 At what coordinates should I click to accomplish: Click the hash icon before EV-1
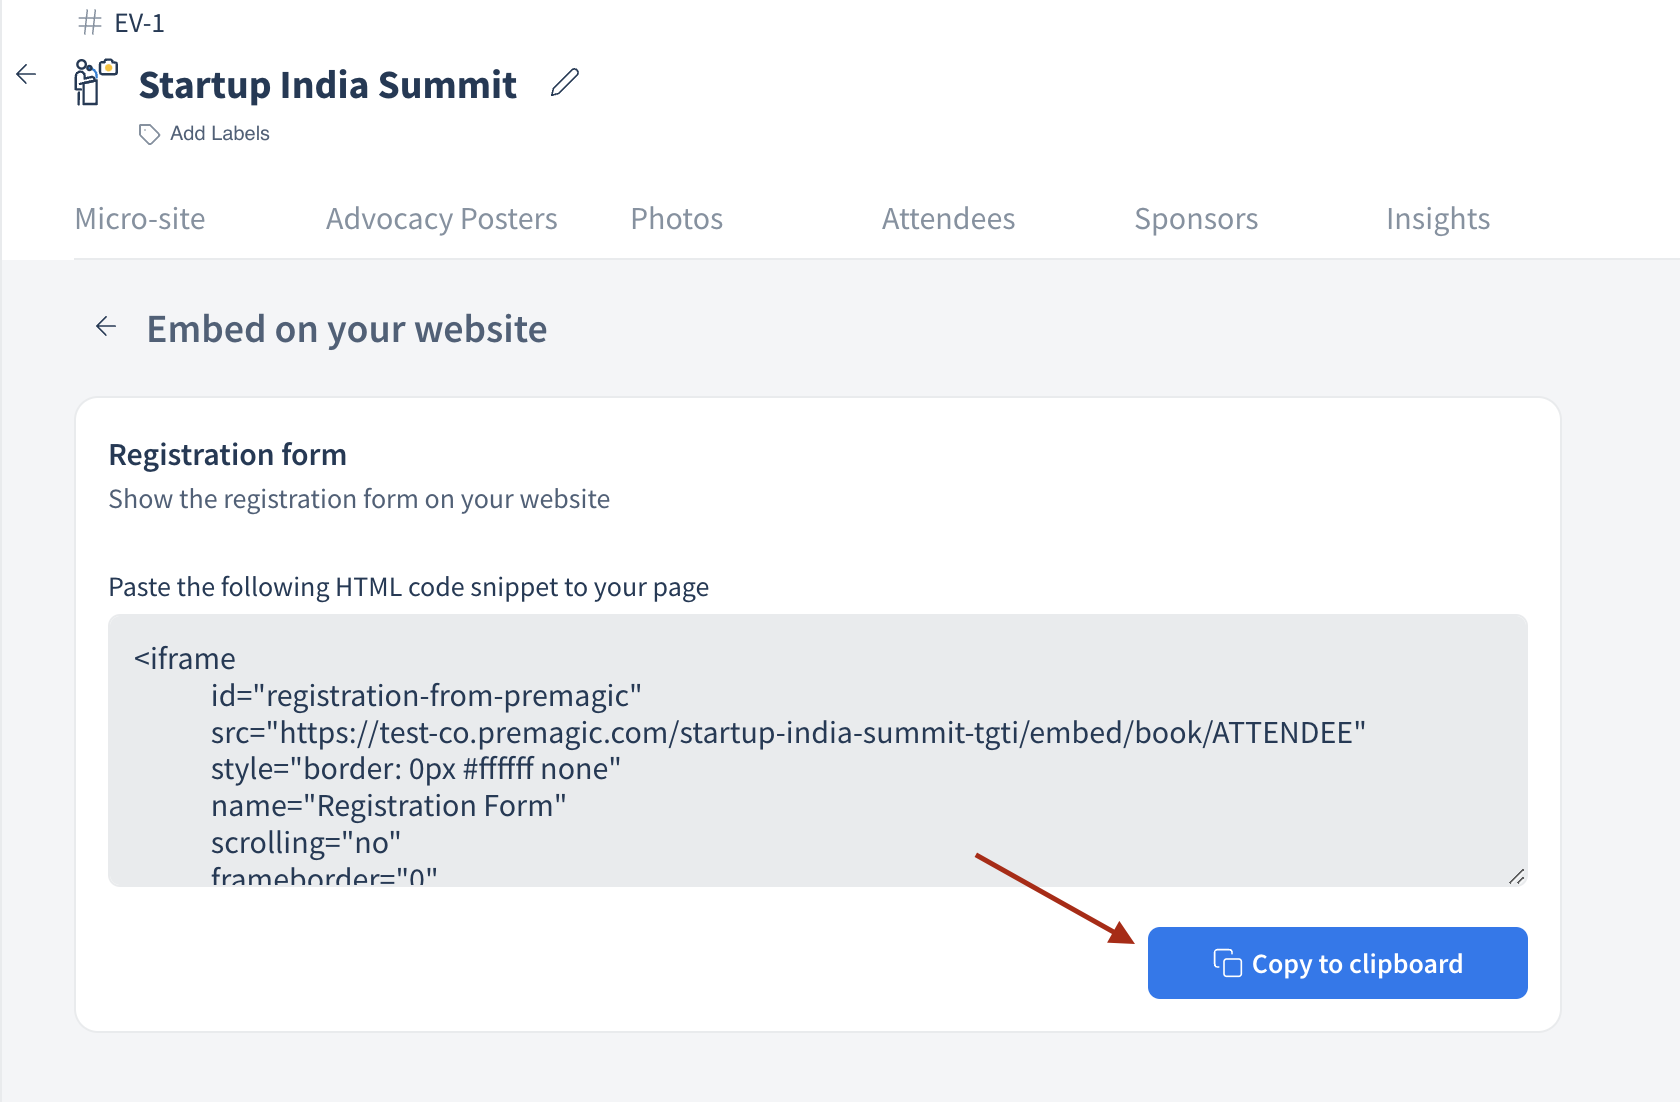[90, 22]
